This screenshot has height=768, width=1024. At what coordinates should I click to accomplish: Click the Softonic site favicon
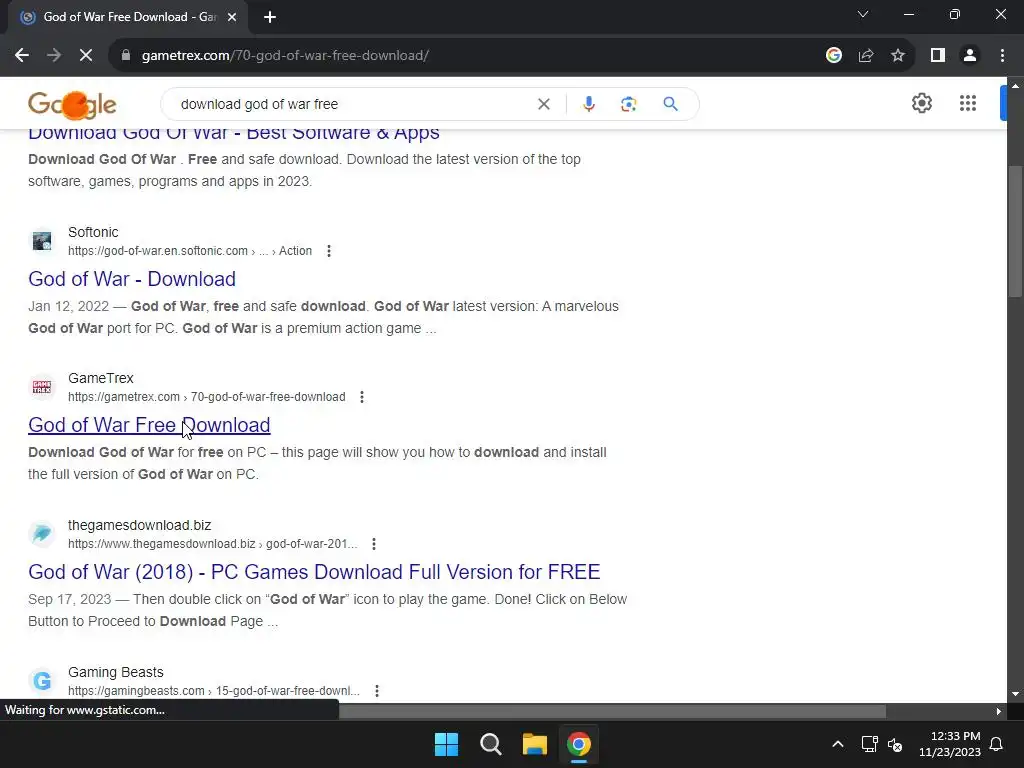tap(42, 241)
